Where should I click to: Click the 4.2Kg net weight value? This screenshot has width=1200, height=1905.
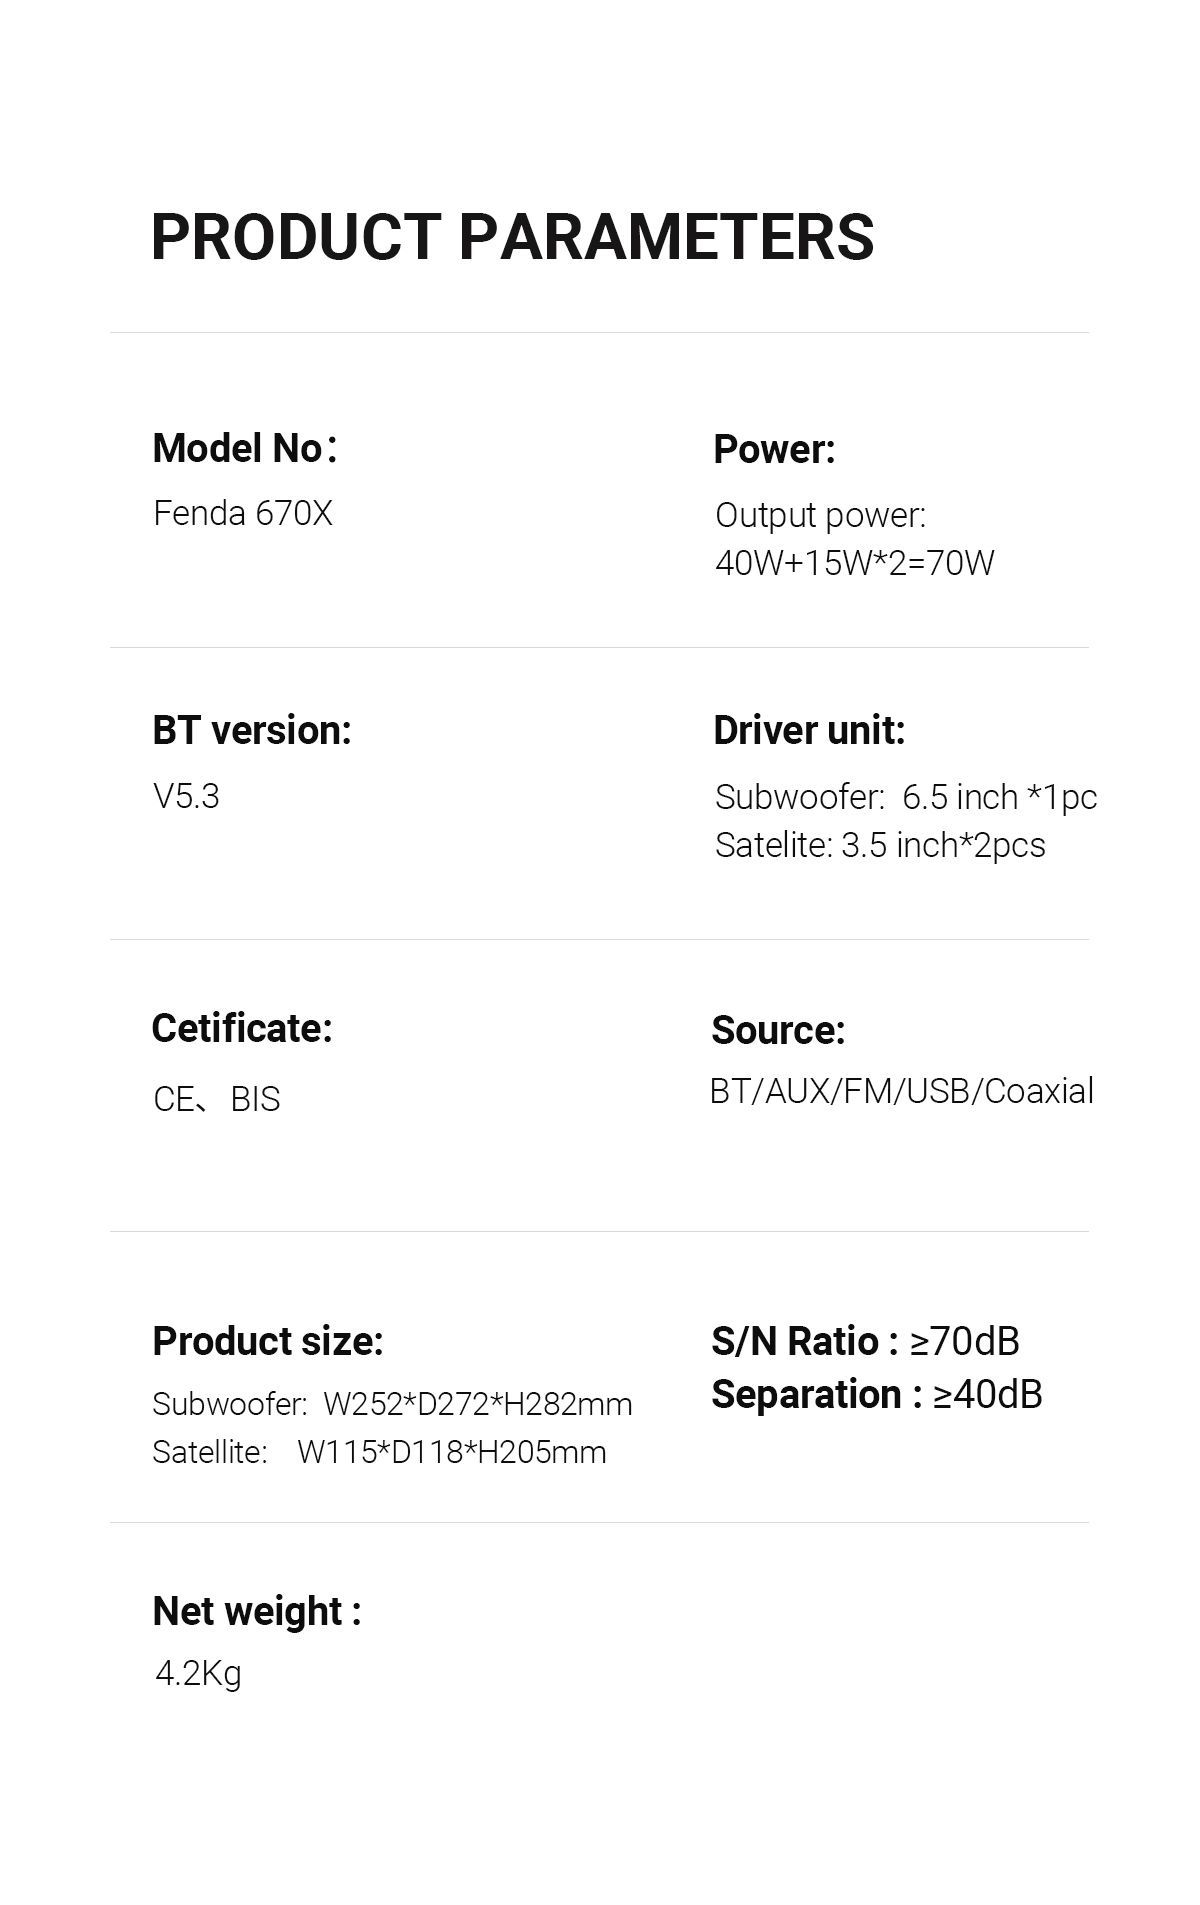click(x=198, y=1672)
